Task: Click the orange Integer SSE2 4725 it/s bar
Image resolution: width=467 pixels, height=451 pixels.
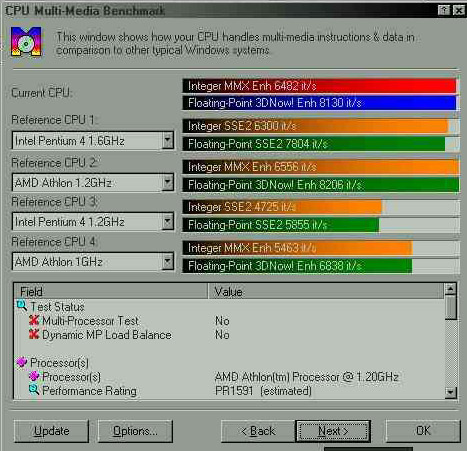Action: 282,207
